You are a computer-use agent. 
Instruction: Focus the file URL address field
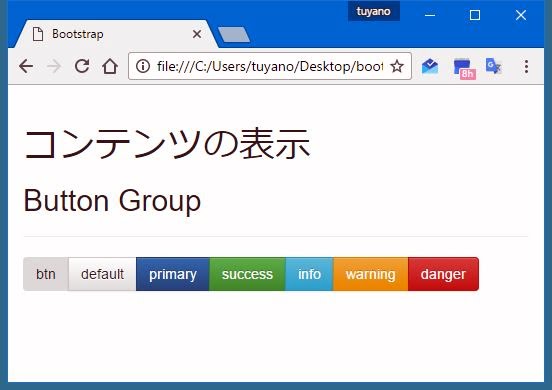270,66
